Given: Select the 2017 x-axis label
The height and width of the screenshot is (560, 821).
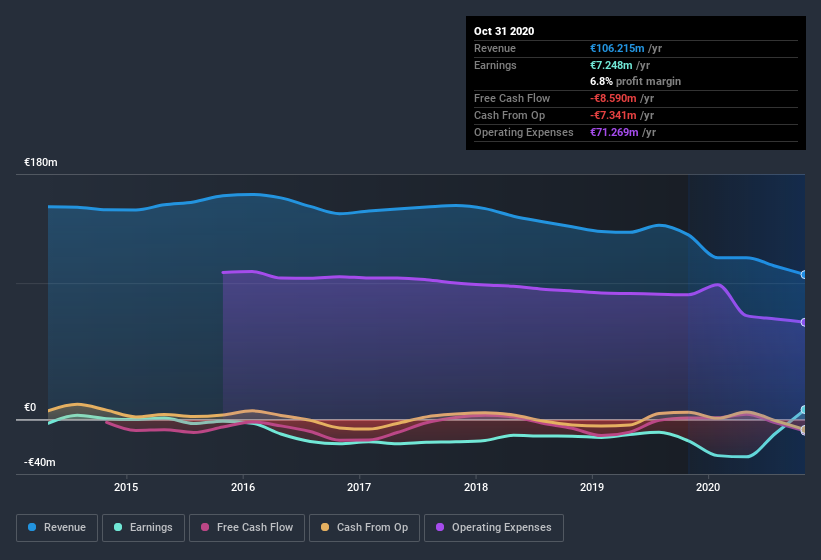Looking at the screenshot, I should [359, 487].
